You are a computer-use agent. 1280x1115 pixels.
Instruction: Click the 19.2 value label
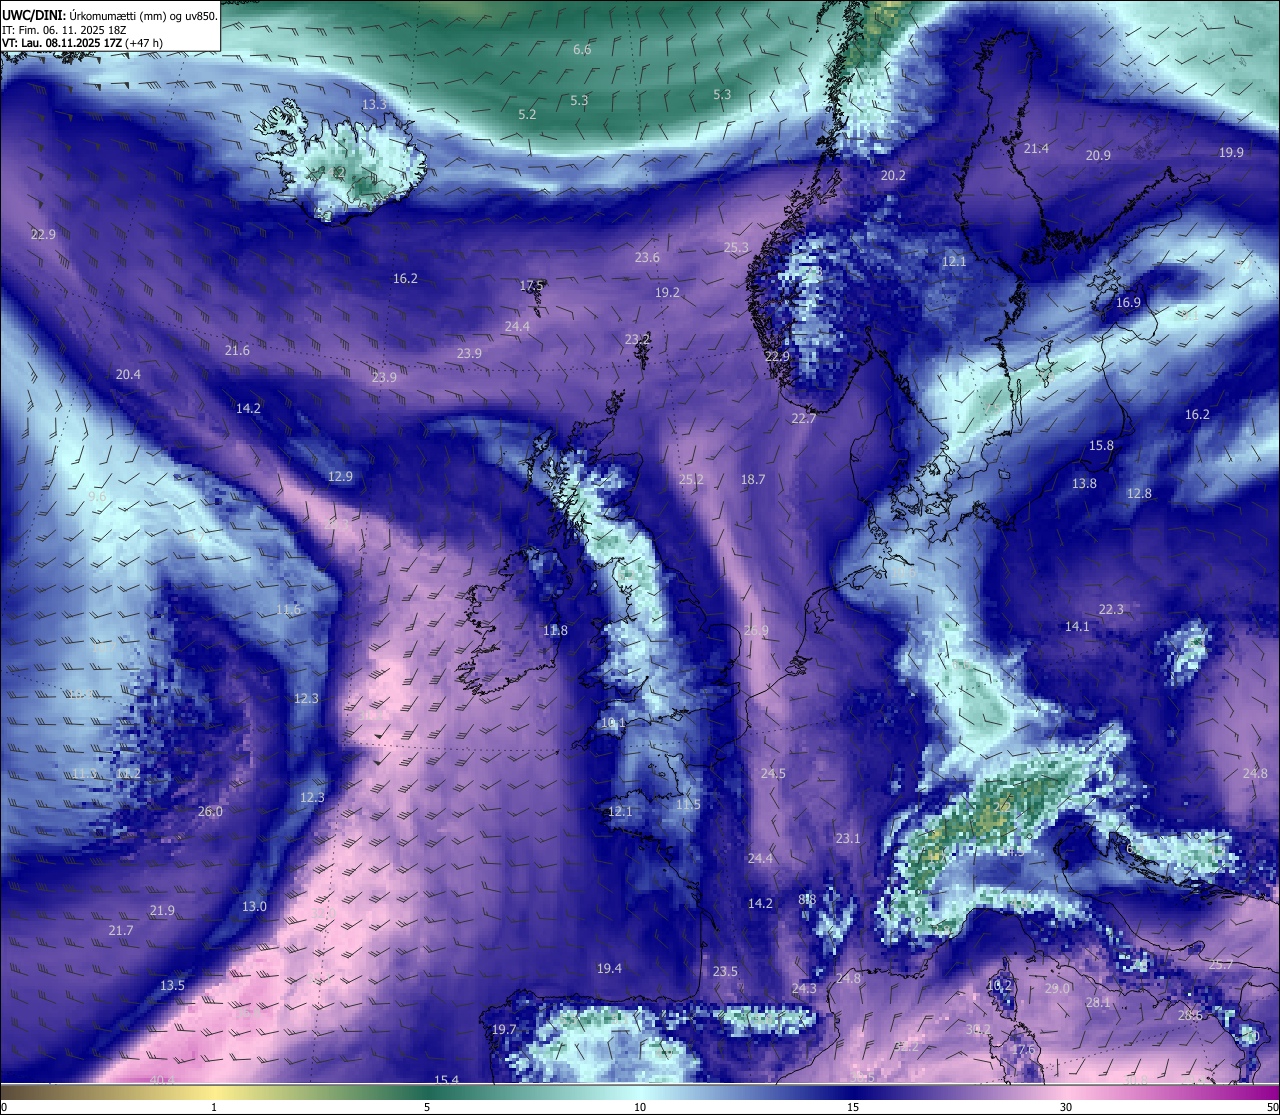click(667, 292)
